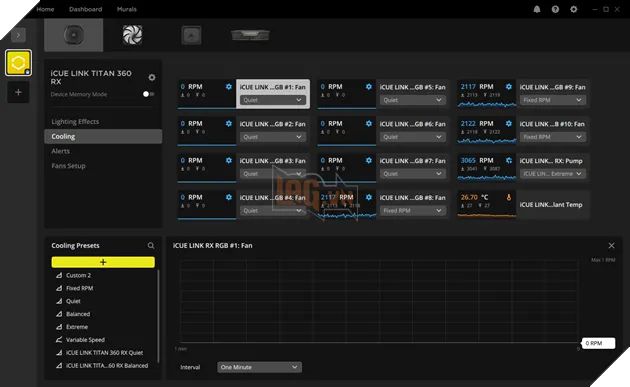Viewport: 630px width, 387px height.
Task: Open iCUE settings gear in title bar
Action: click(574, 9)
